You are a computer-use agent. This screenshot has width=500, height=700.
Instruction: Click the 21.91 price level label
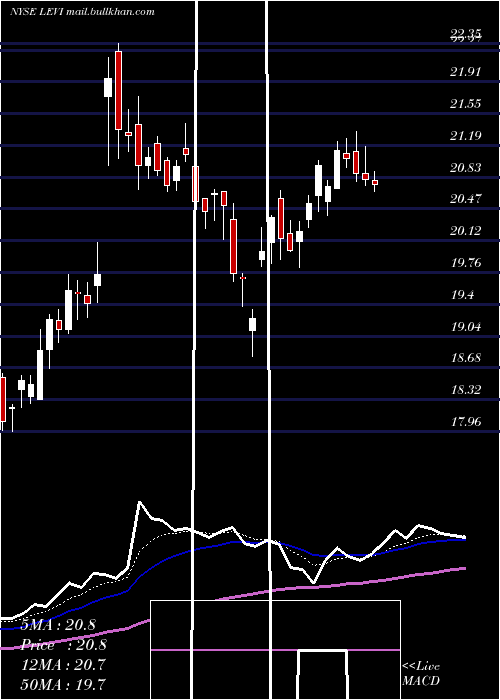[466, 71]
